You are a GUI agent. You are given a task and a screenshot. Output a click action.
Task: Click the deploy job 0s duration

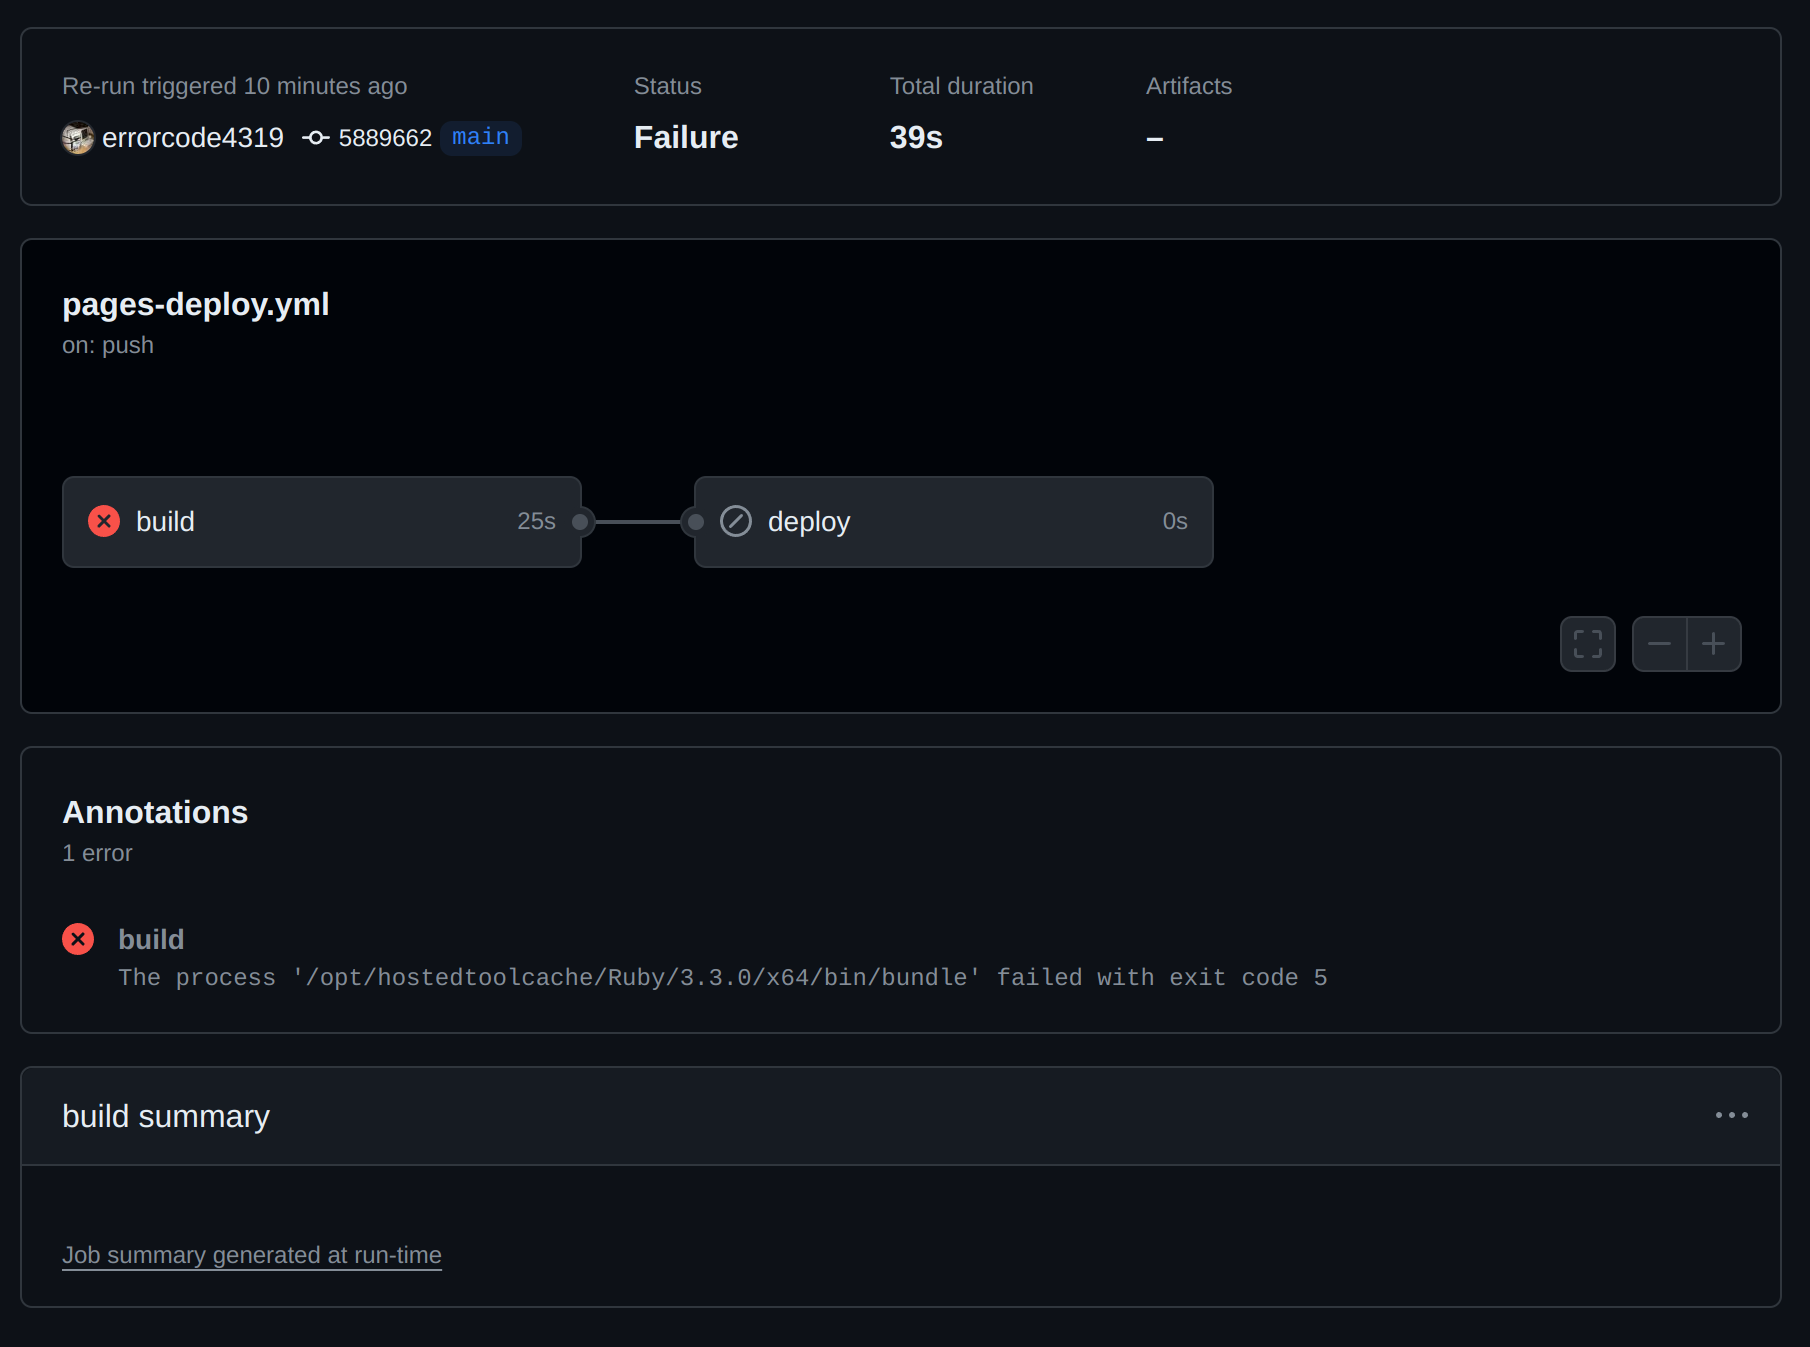[1175, 521]
